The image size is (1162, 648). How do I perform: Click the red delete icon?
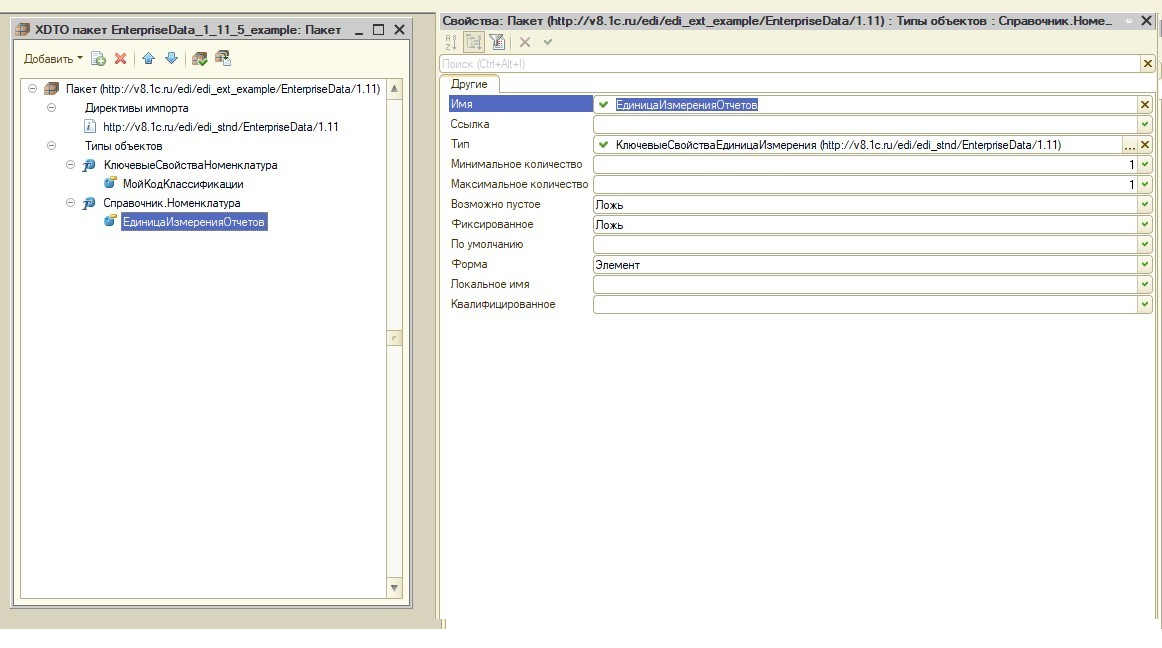pyautogui.click(x=121, y=59)
